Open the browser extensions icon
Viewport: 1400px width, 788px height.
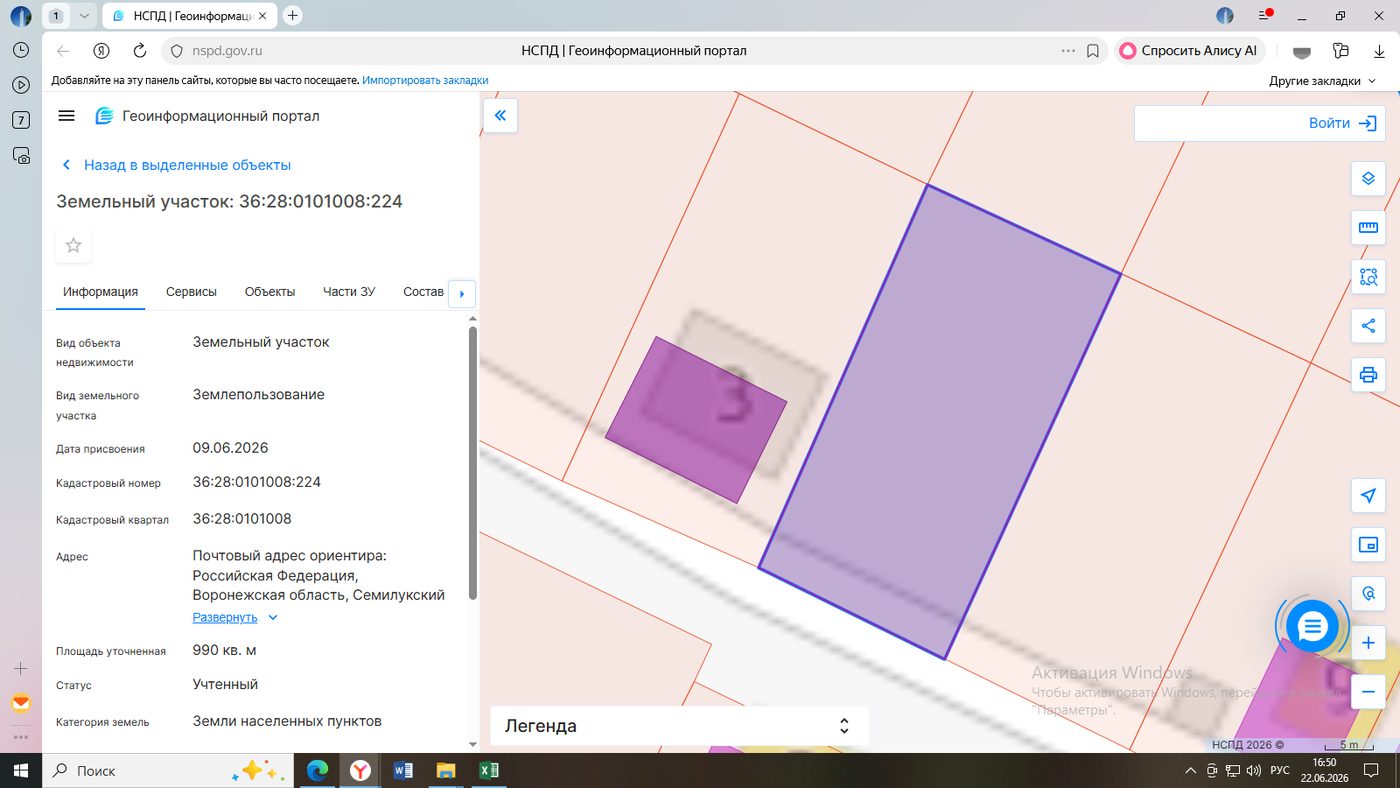1341,51
